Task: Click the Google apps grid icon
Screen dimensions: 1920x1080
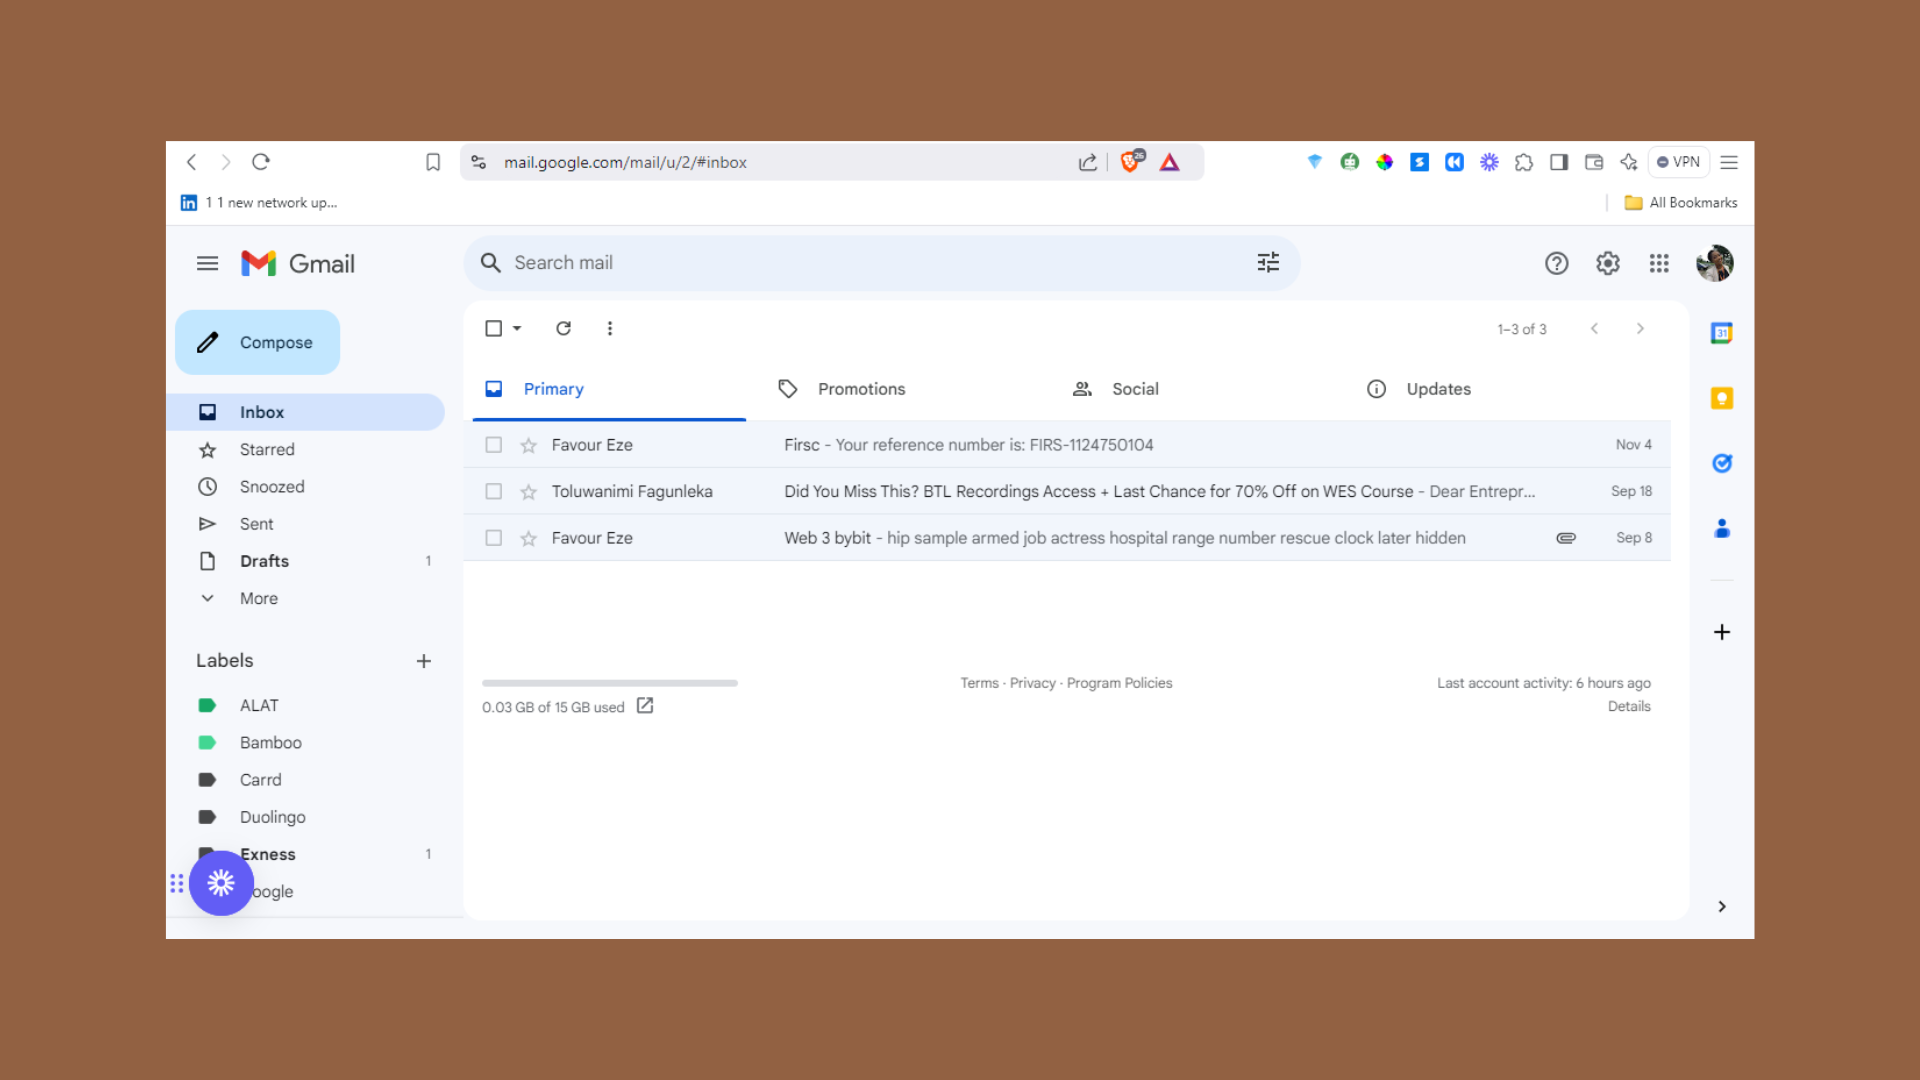Action: (1659, 263)
